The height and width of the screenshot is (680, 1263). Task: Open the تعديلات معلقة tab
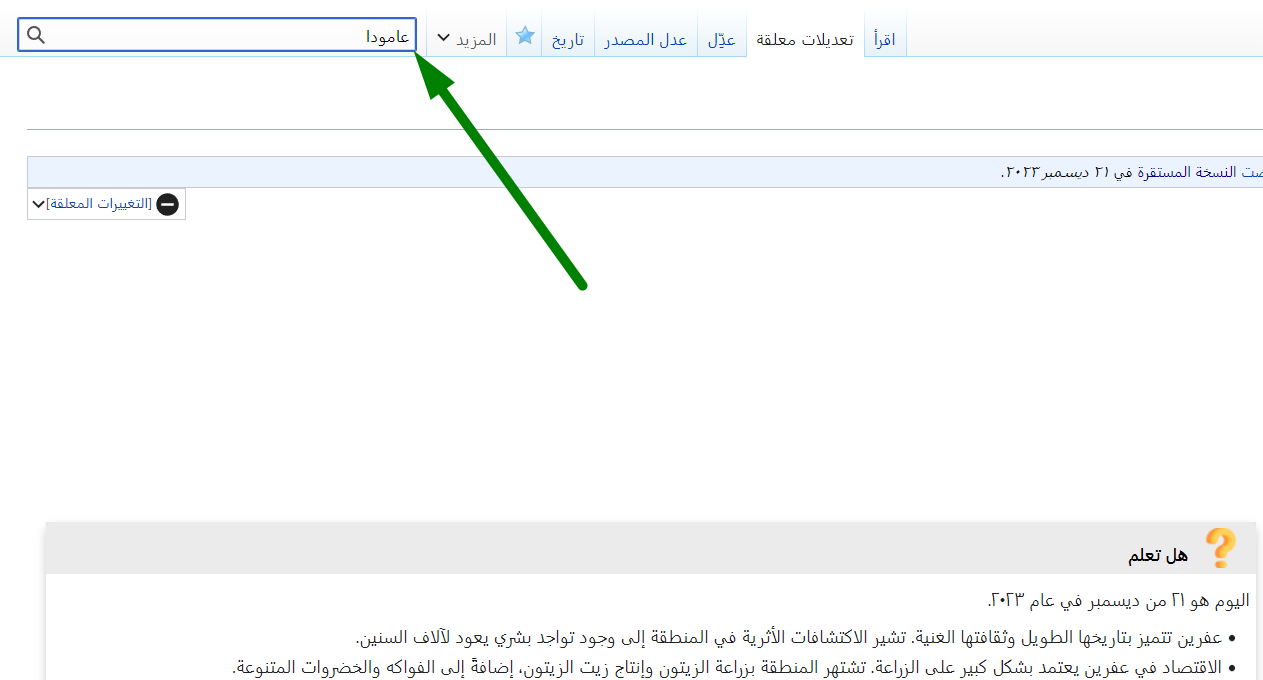pyautogui.click(x=805, y=39)
